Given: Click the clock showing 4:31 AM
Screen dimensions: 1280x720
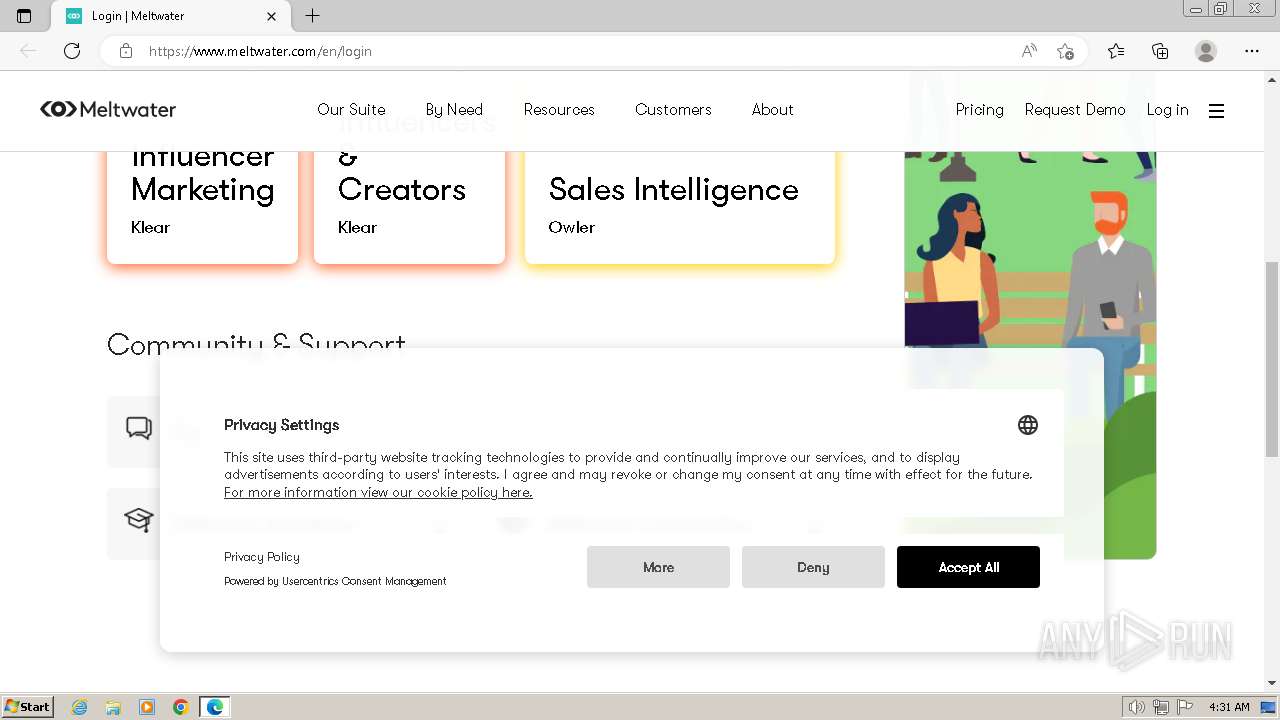Looking at the screenshot, I should [1229, 707].
